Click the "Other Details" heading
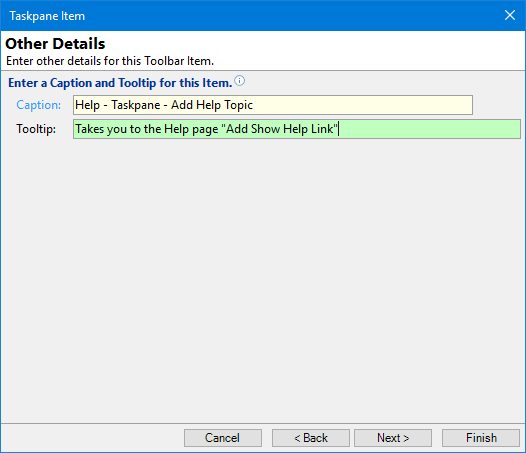Viewport: 526px width, 453px height. click(55, 44)
